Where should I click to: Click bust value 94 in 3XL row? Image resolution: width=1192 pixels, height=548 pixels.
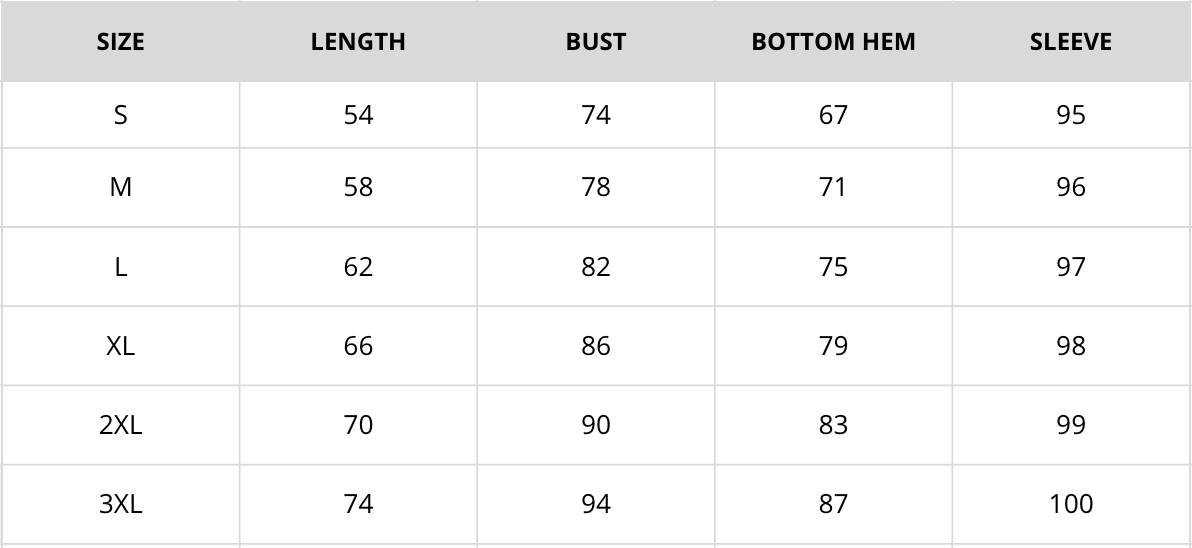pos(596,504)
